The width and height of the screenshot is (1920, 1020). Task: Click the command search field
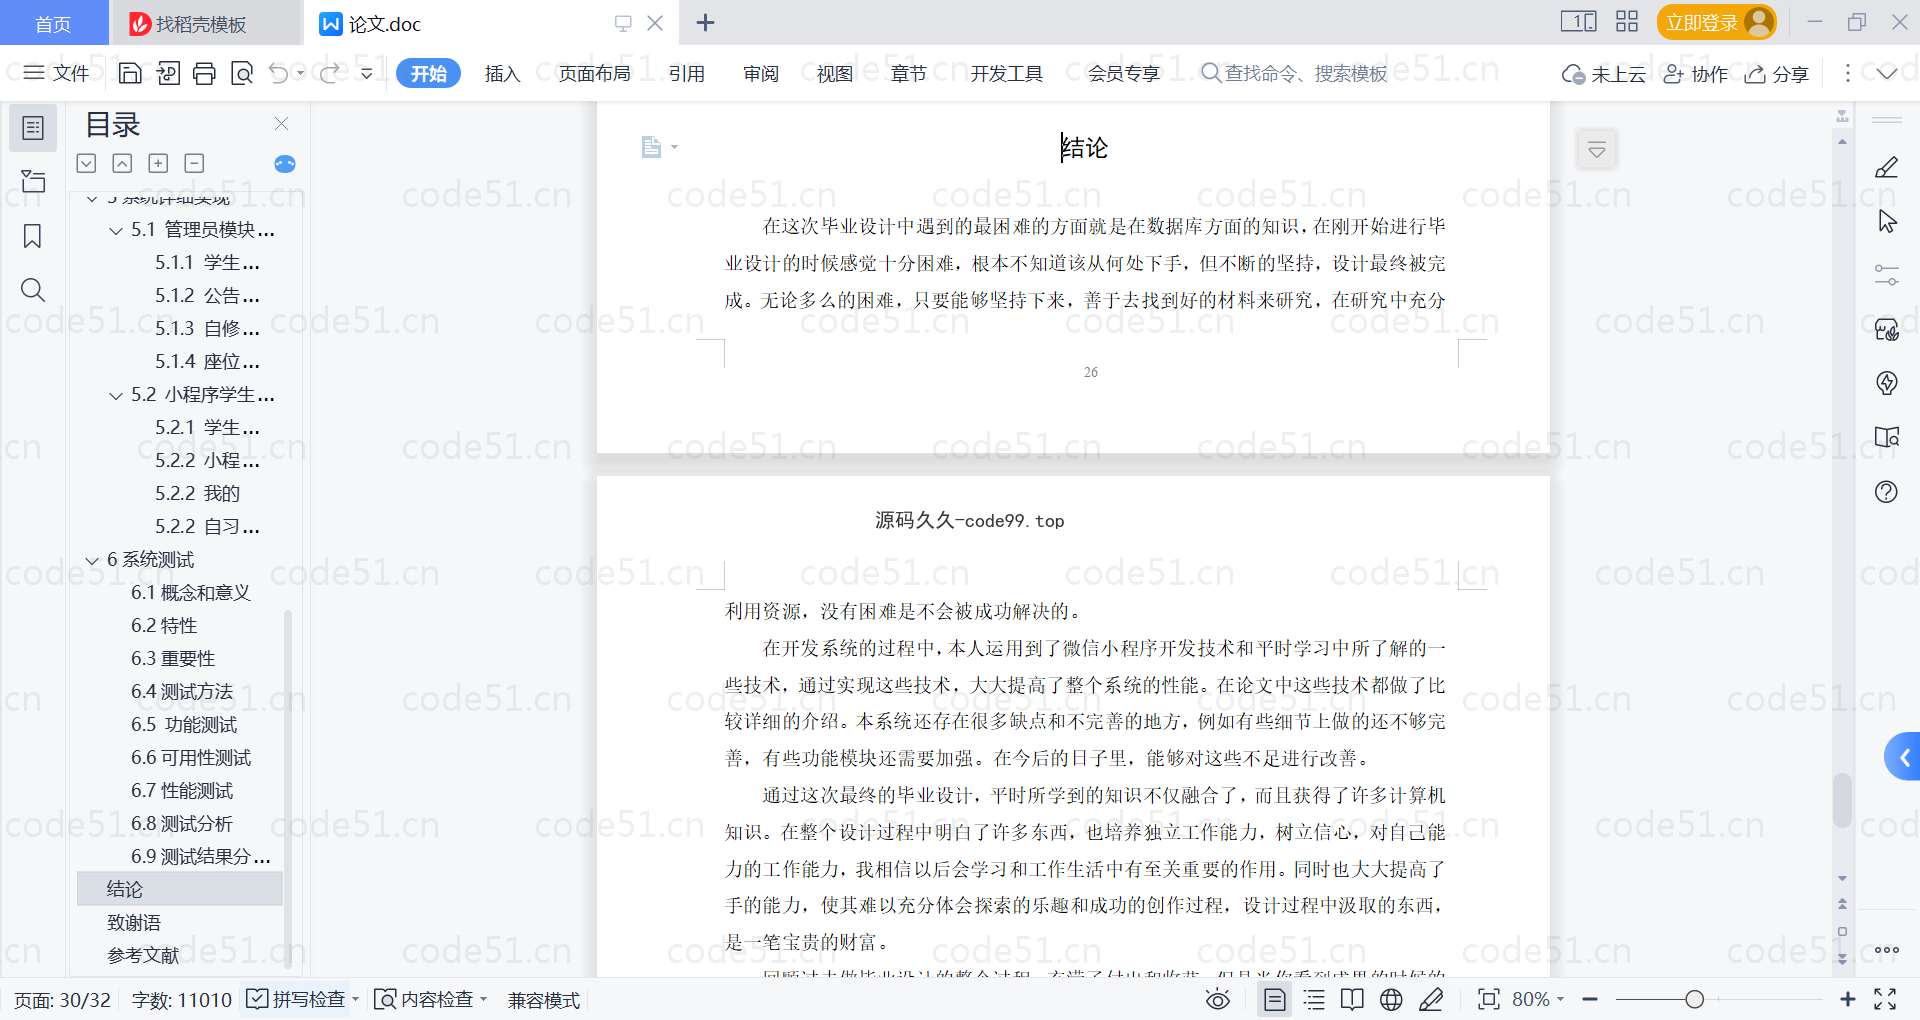[1294, 74]
